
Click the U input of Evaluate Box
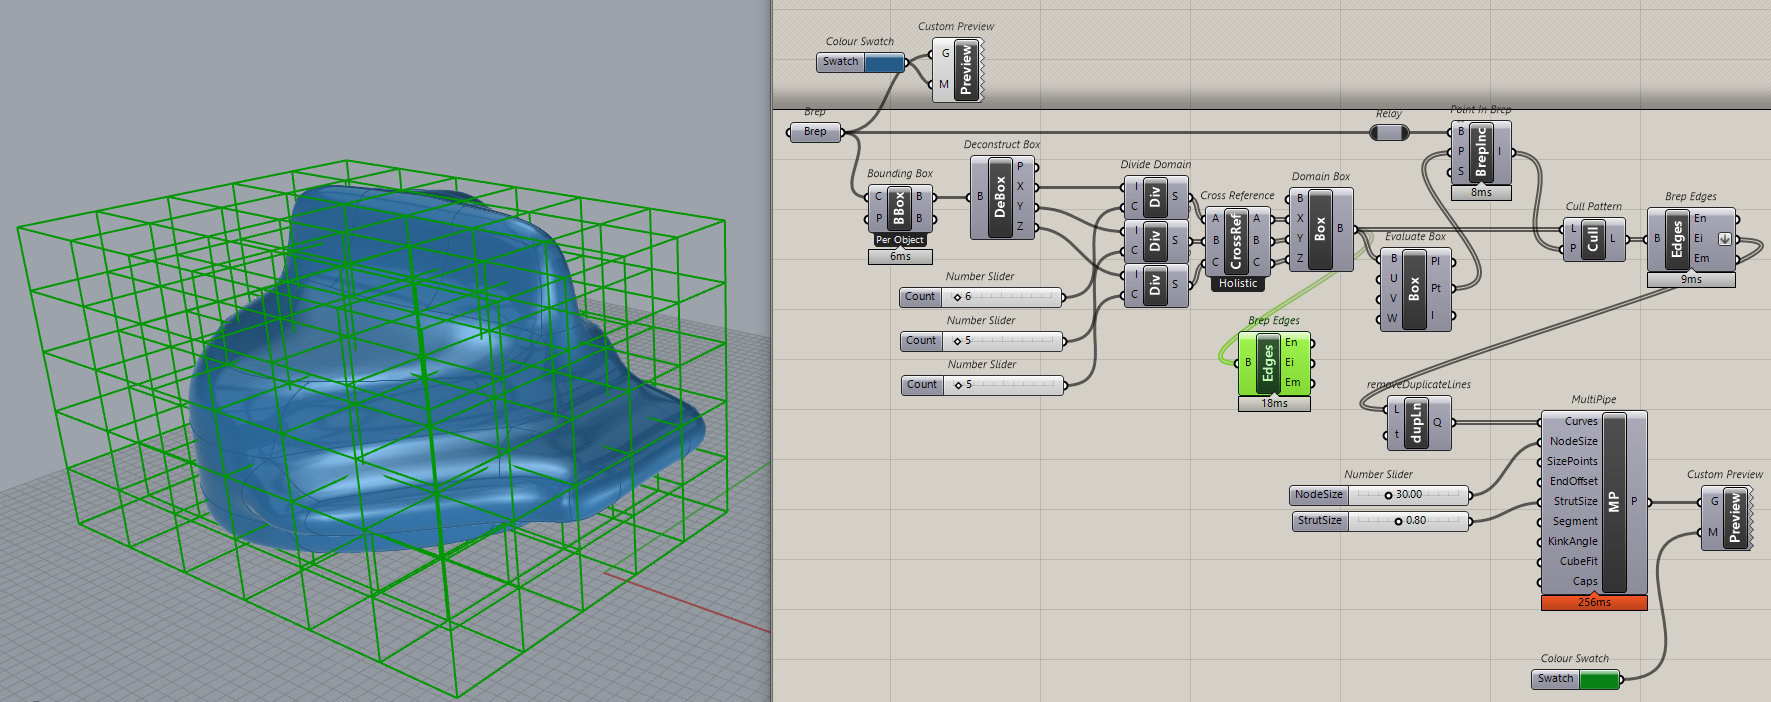(1393, 279)
